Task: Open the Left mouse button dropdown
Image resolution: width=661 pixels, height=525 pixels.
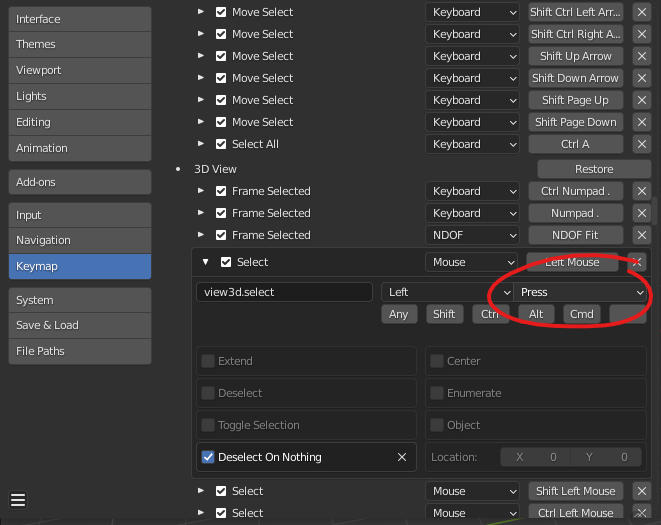Action: [x=447, y=292]
